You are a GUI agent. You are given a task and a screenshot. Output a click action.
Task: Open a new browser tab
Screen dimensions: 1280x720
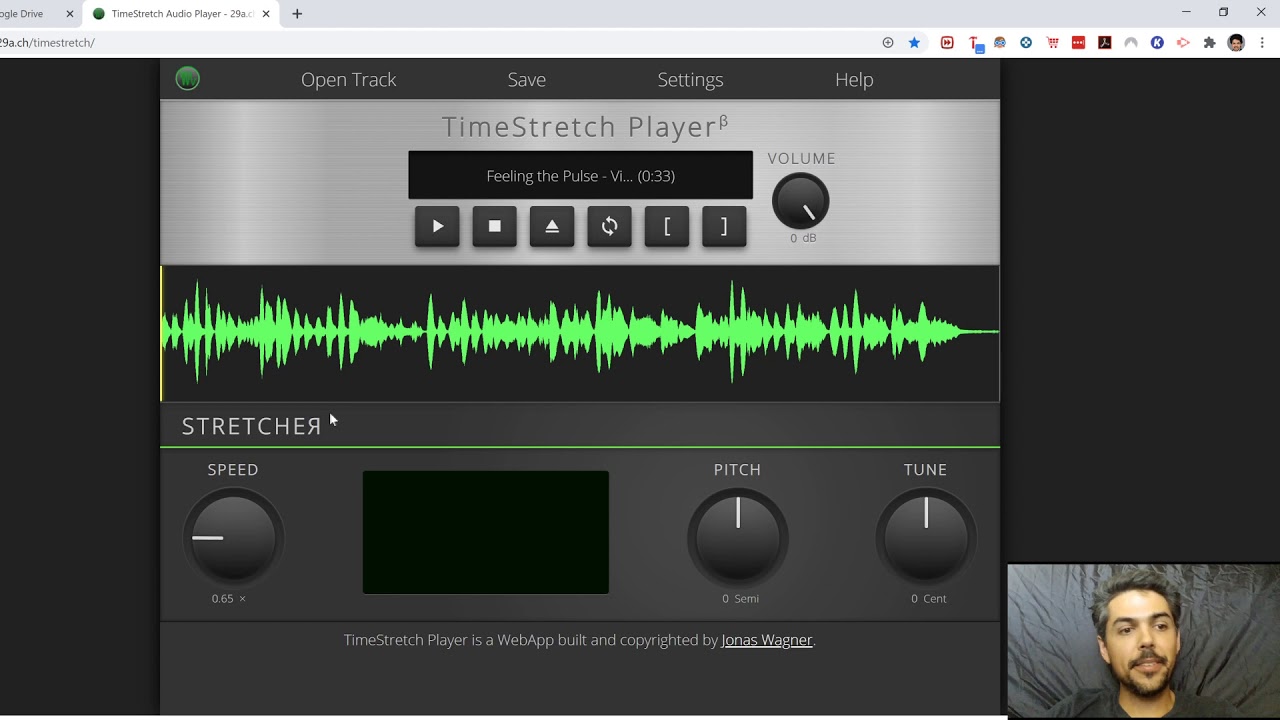[x=297, y=14]
